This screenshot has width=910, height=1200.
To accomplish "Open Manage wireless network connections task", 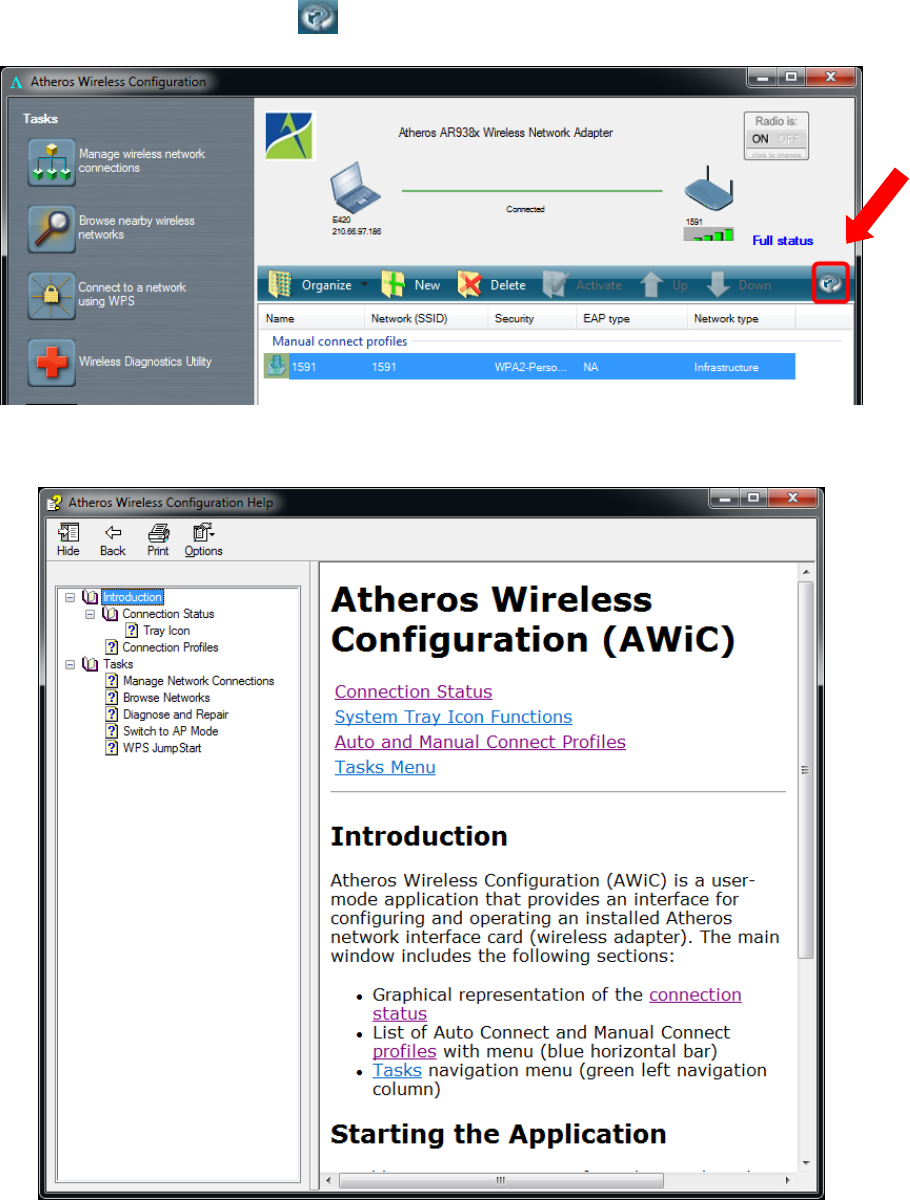I will (x=115, y=162).
